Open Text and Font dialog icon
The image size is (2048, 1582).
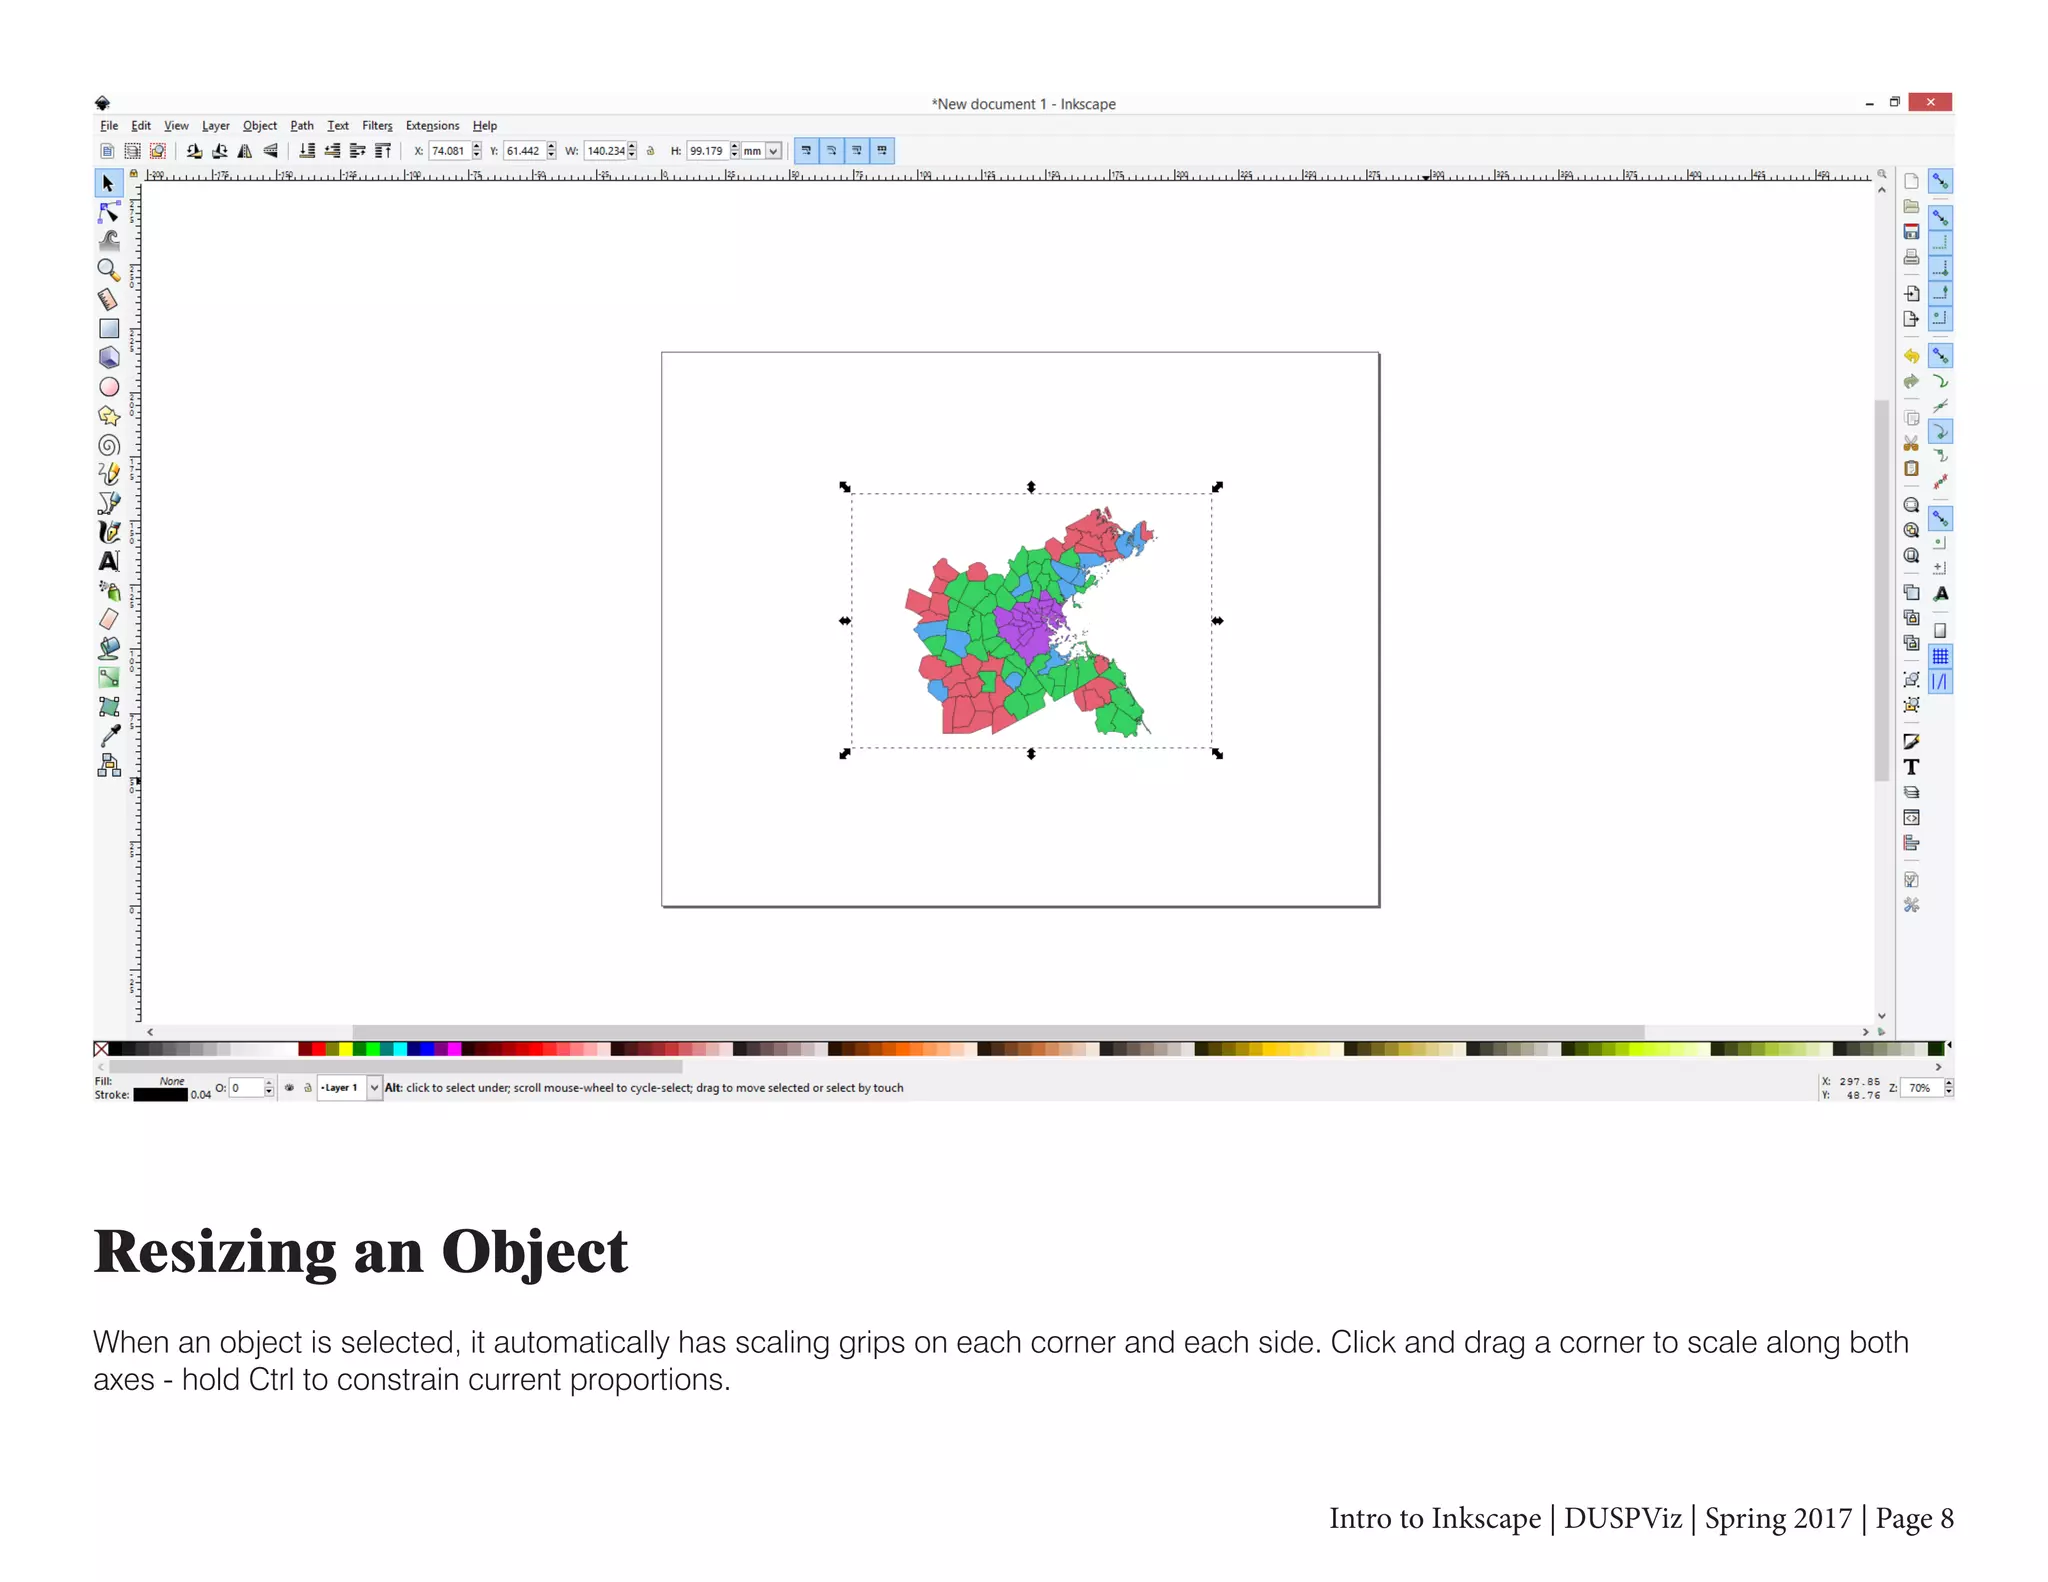(1911, 767)
